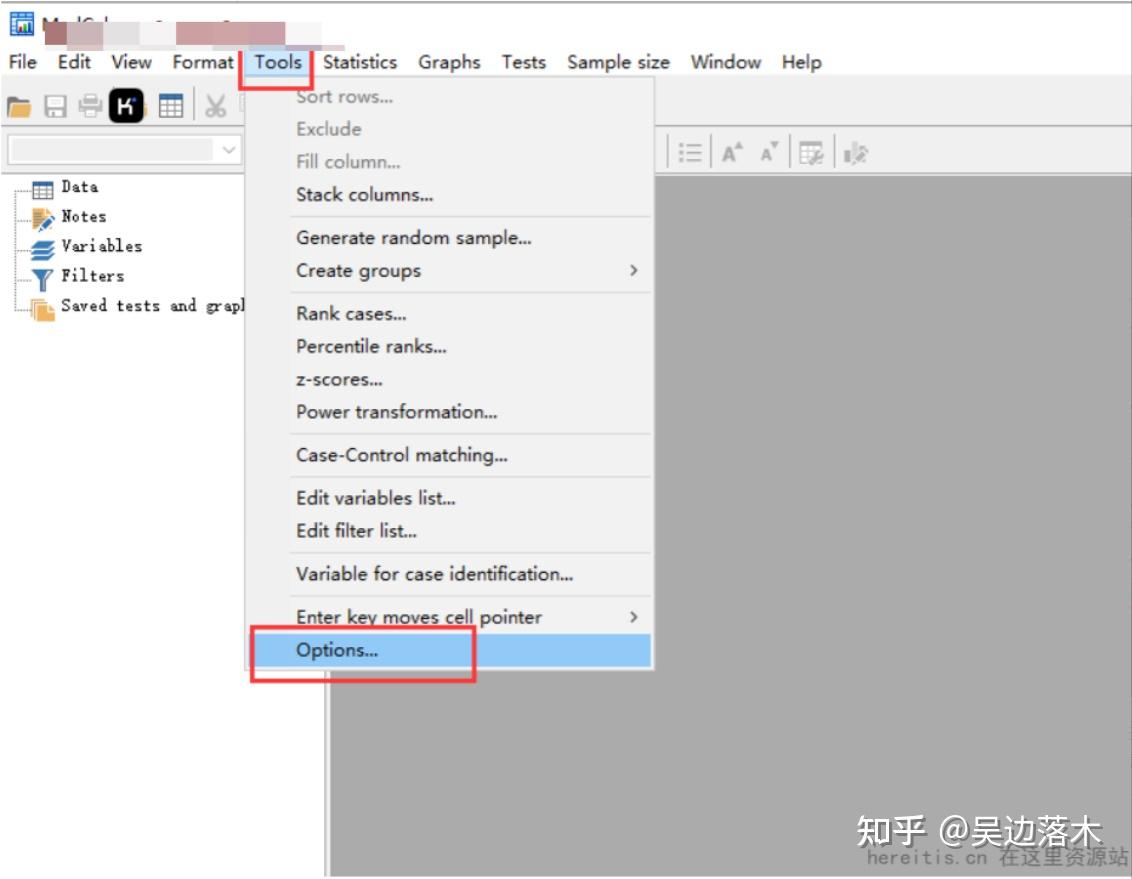This screenshot has height=879, width=1132.
Task: Open a file using the folder icon
Action: [18, 107]
